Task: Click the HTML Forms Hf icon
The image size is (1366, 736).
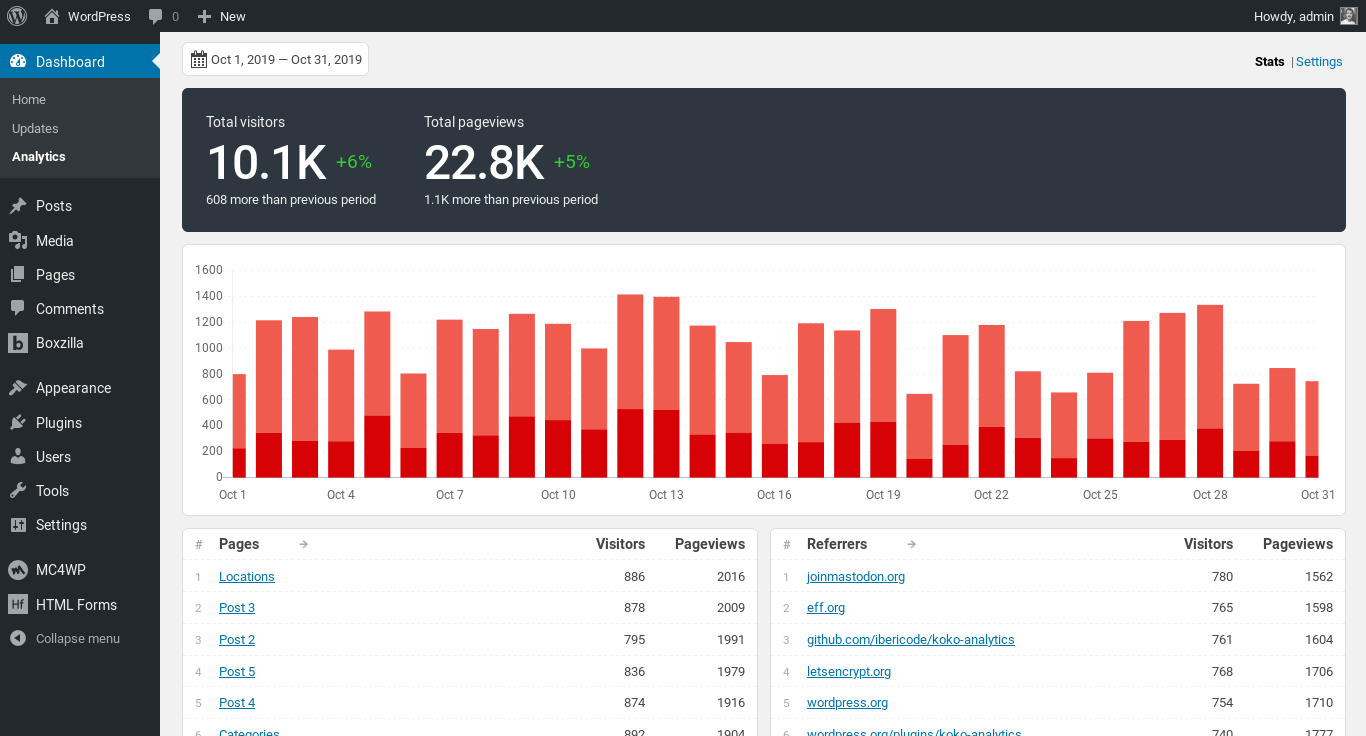Action: click(x=18, y=604)
